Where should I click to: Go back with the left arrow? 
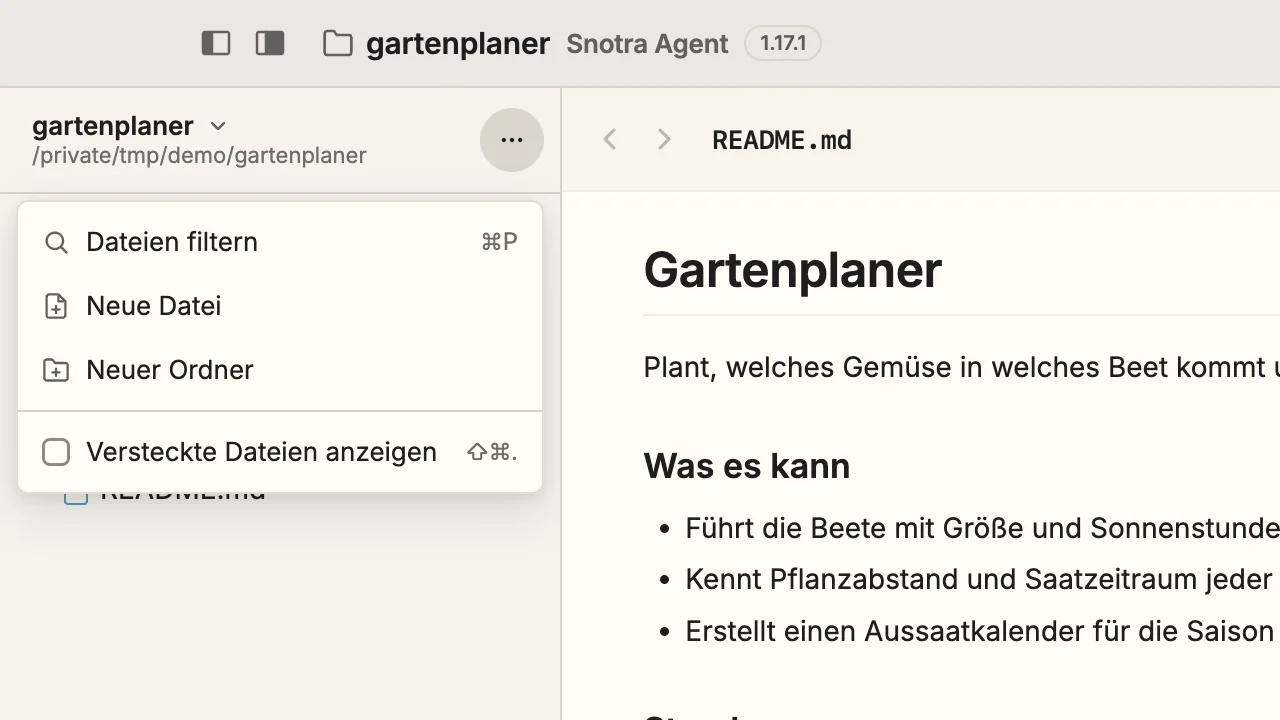tap(610, 140)
